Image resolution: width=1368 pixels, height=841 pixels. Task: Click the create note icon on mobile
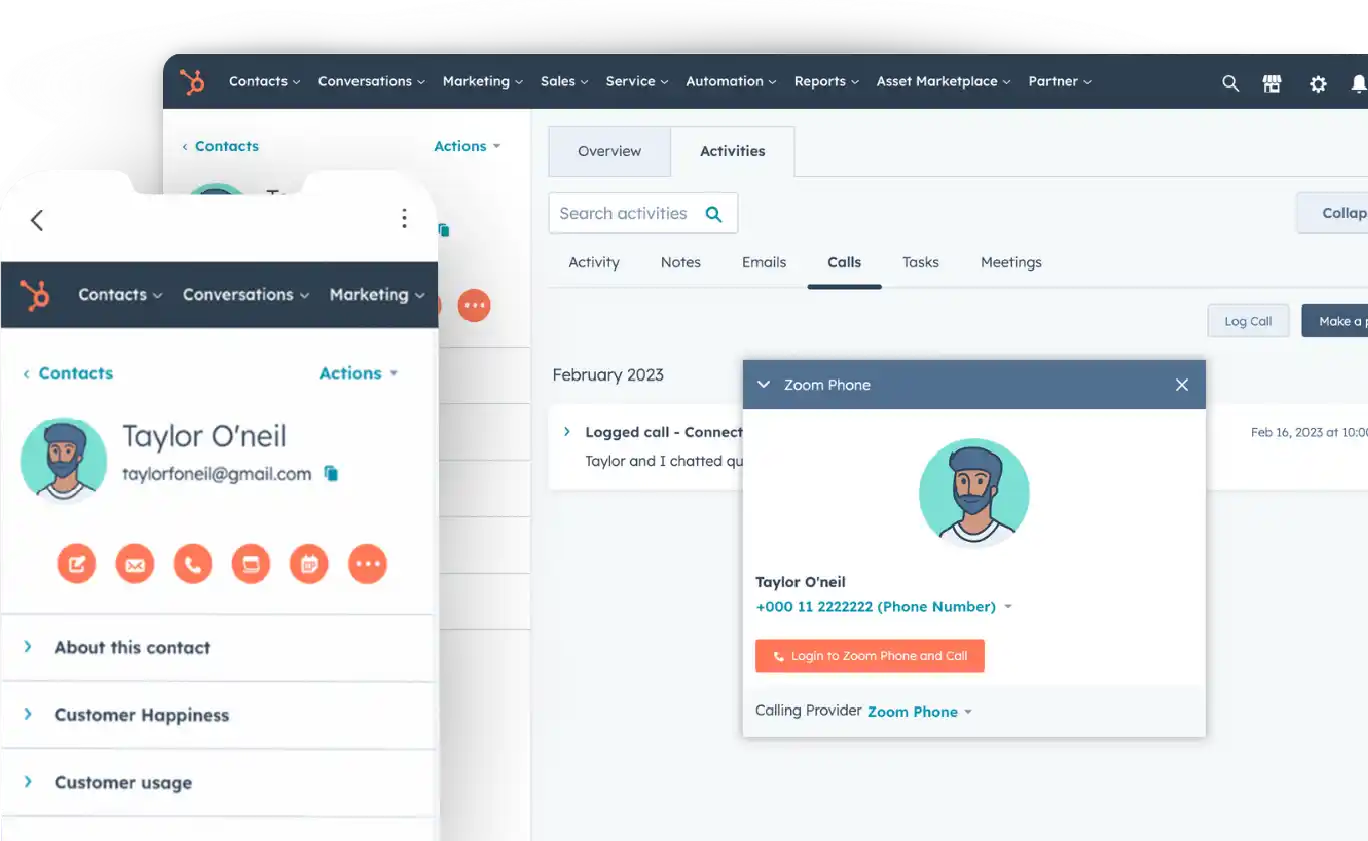pyautogui.click(x=77, y=564)
